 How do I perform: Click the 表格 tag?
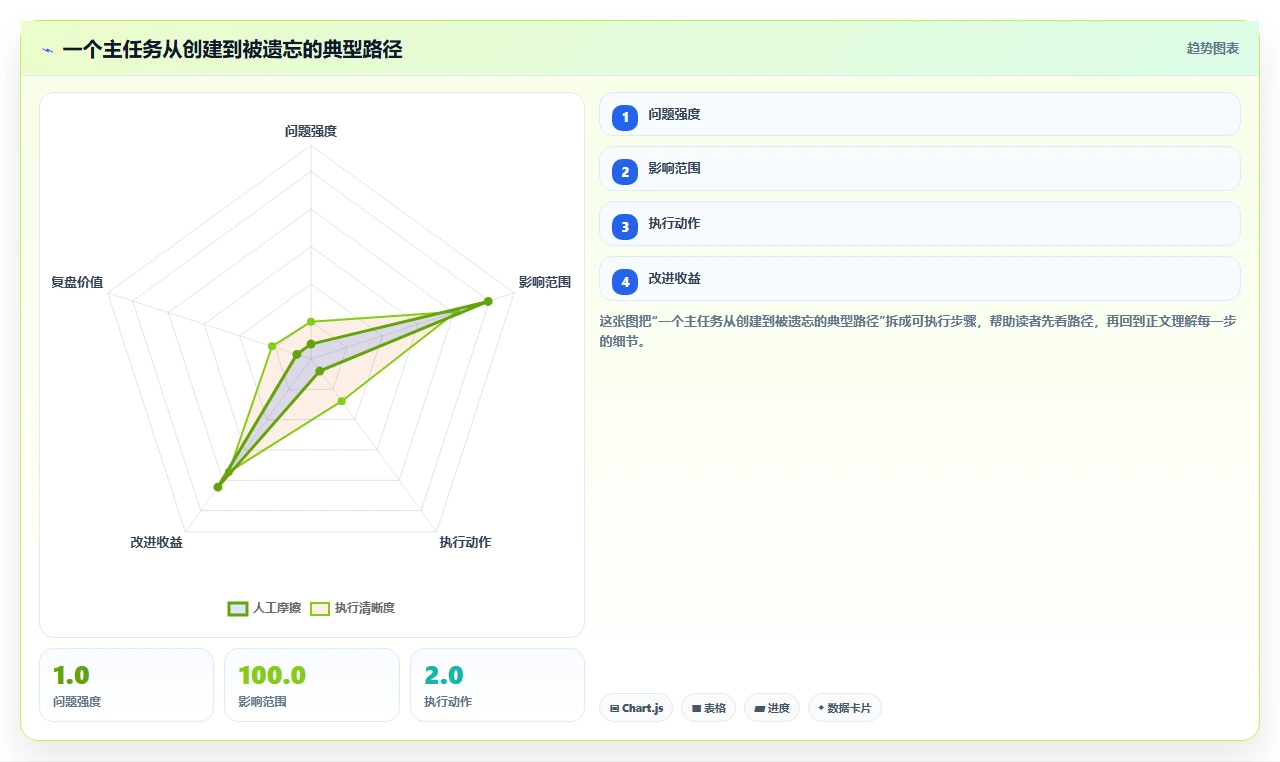708,708
